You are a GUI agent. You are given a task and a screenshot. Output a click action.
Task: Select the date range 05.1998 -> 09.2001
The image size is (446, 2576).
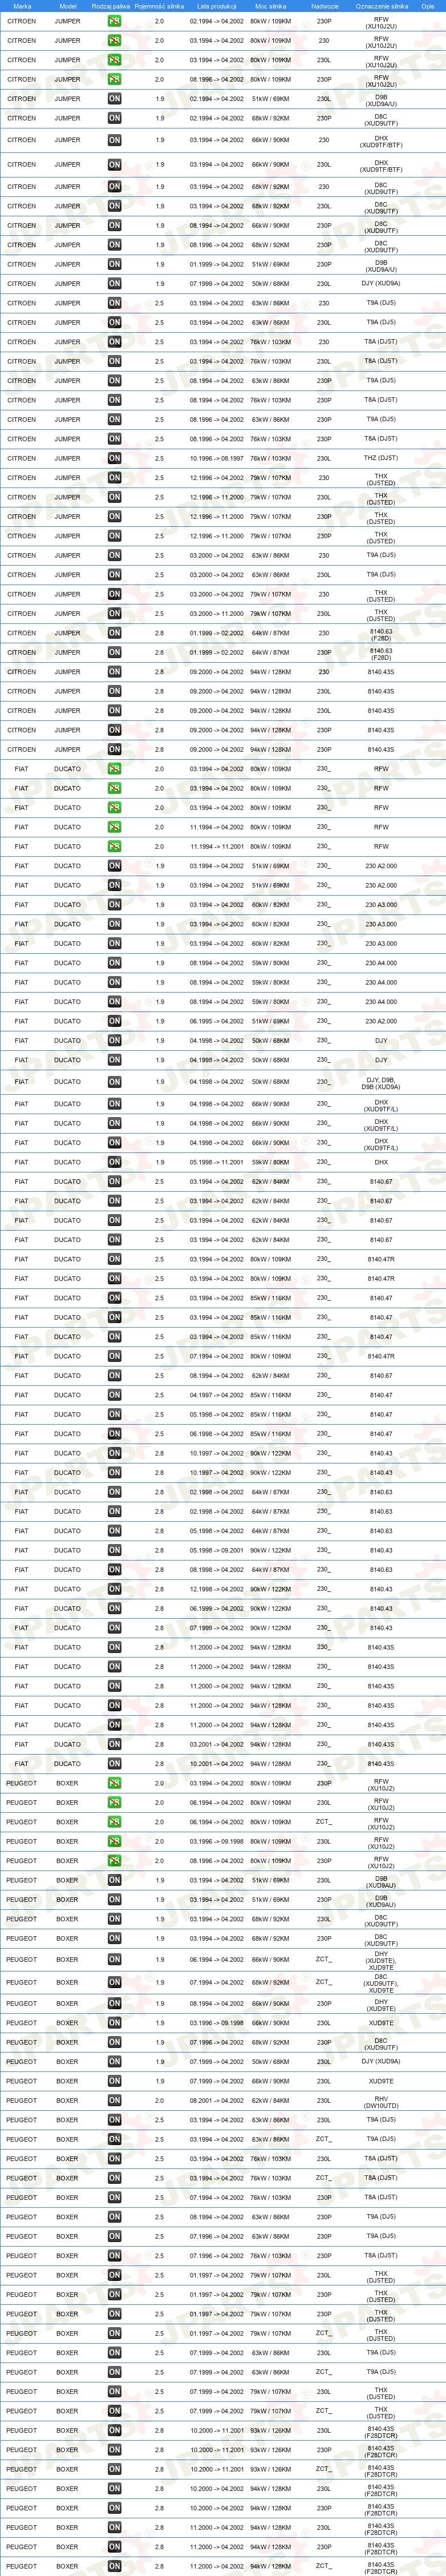pyautogui.click(x=217, y=1550)
